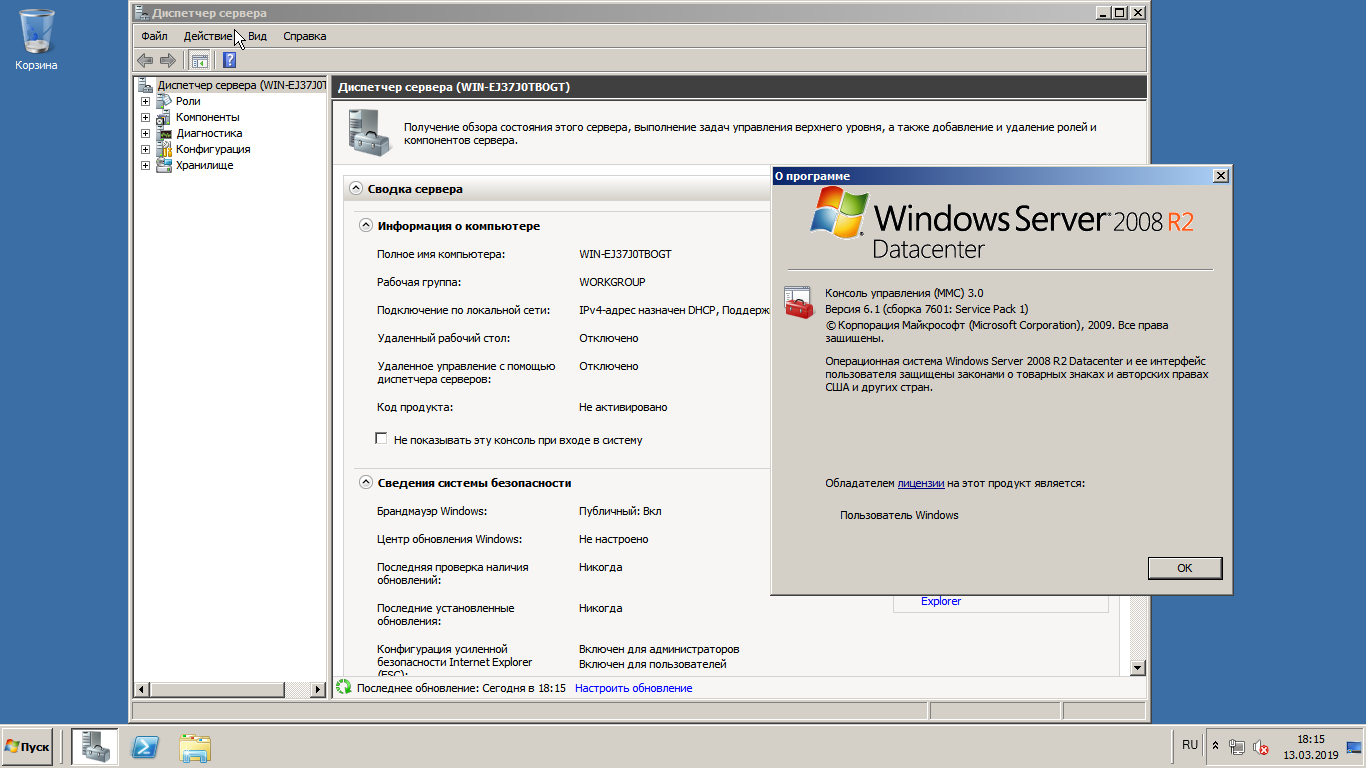Click the Explorer link behind the dialog

941,601
